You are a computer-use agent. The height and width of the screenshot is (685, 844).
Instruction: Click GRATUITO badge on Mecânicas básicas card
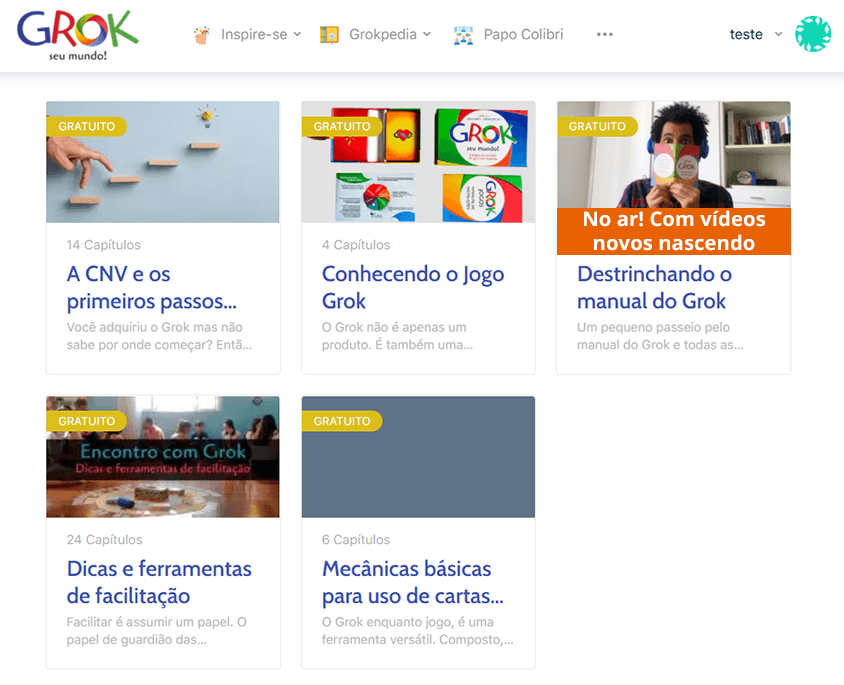click(342, 421)
